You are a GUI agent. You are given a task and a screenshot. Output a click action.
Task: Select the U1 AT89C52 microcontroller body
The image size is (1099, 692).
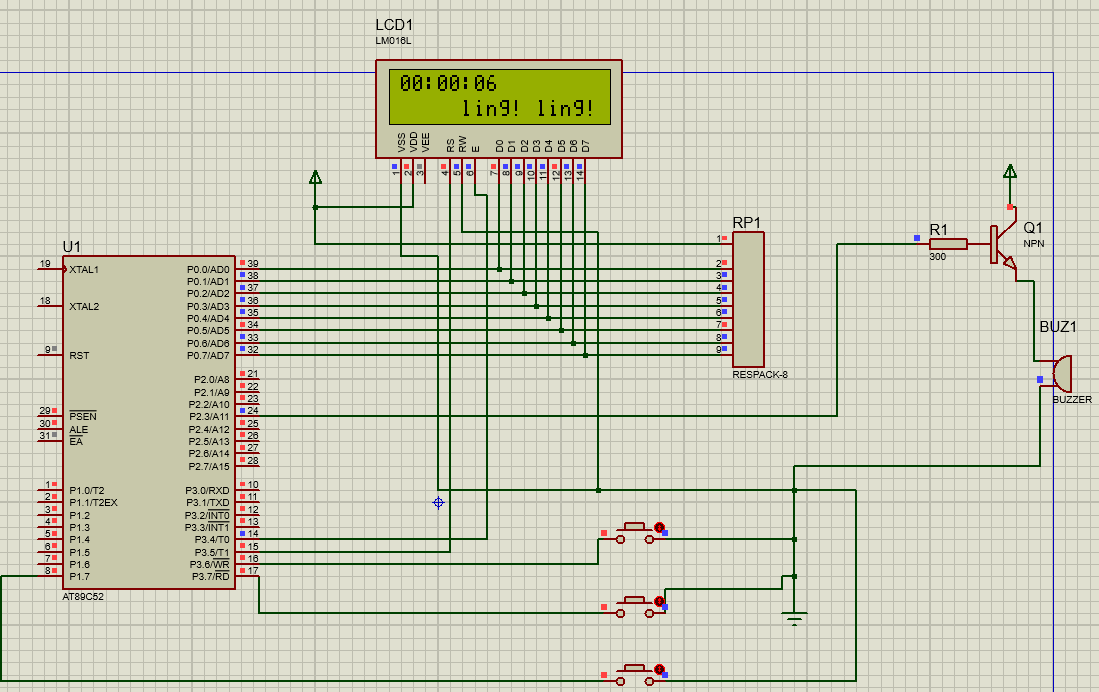point(149,422)
